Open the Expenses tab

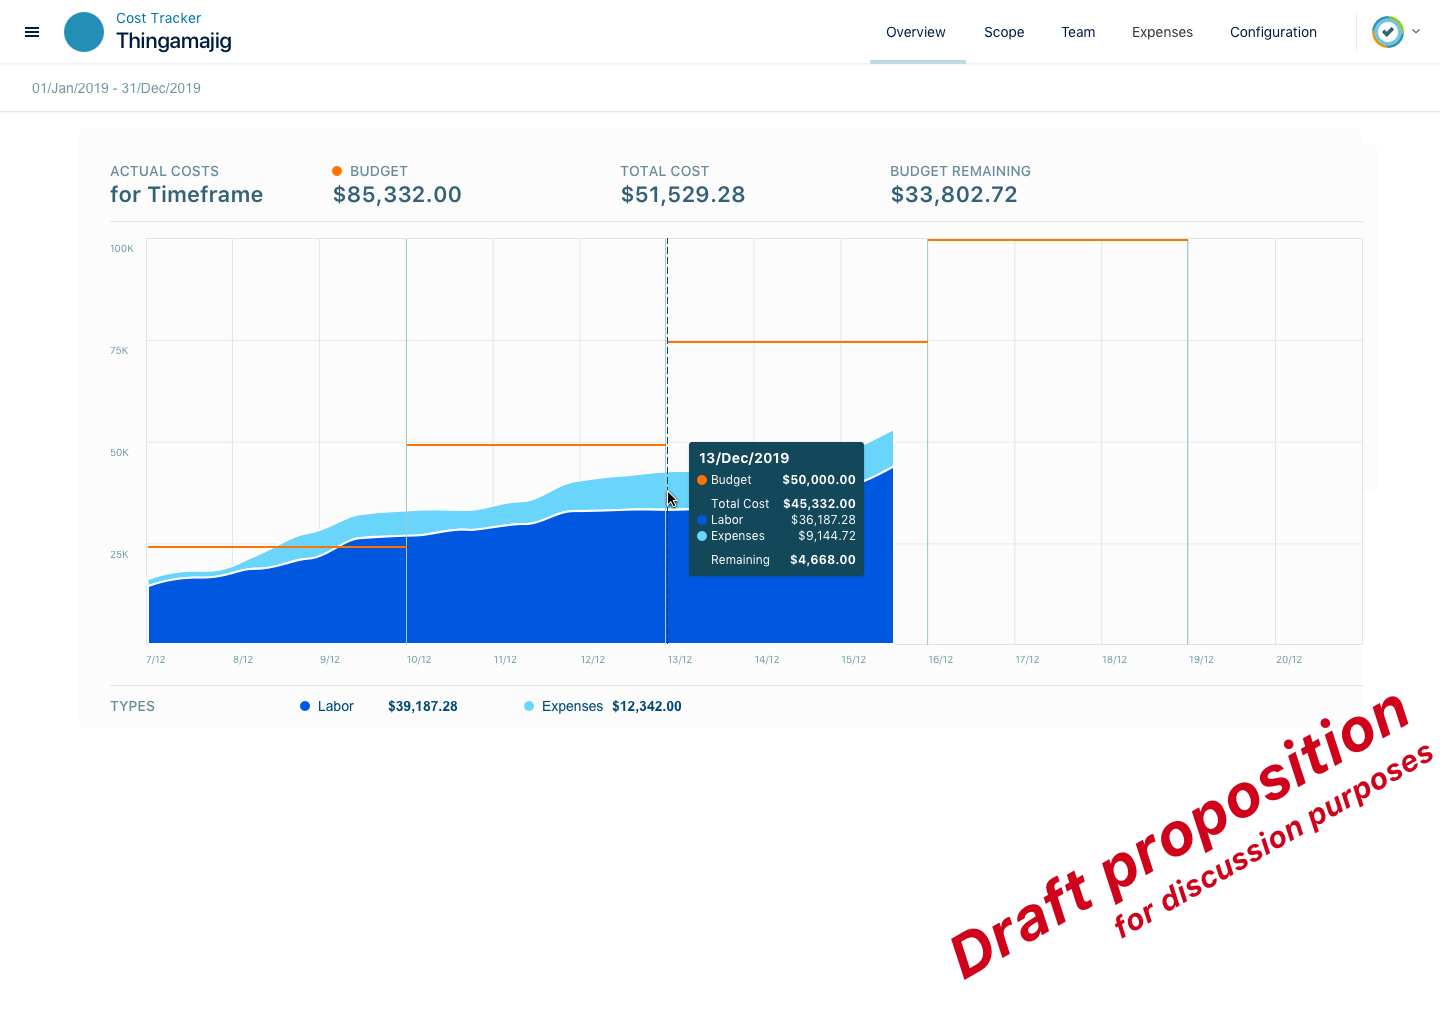pyautogui.click(x=1161, y=32)
